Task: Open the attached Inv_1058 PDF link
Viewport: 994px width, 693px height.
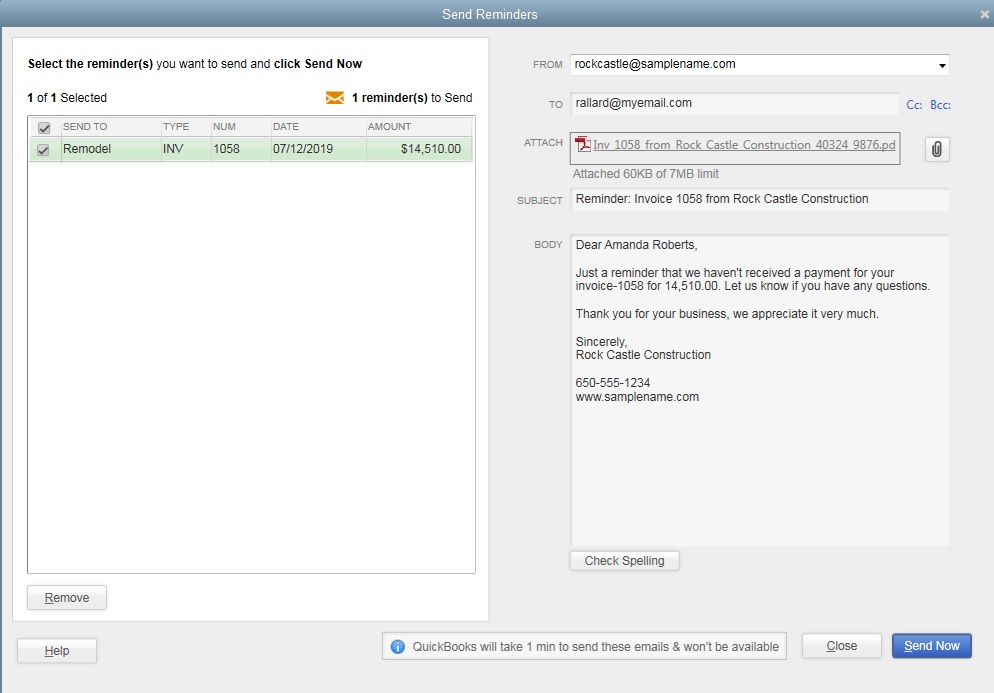Action: [744, 145]
